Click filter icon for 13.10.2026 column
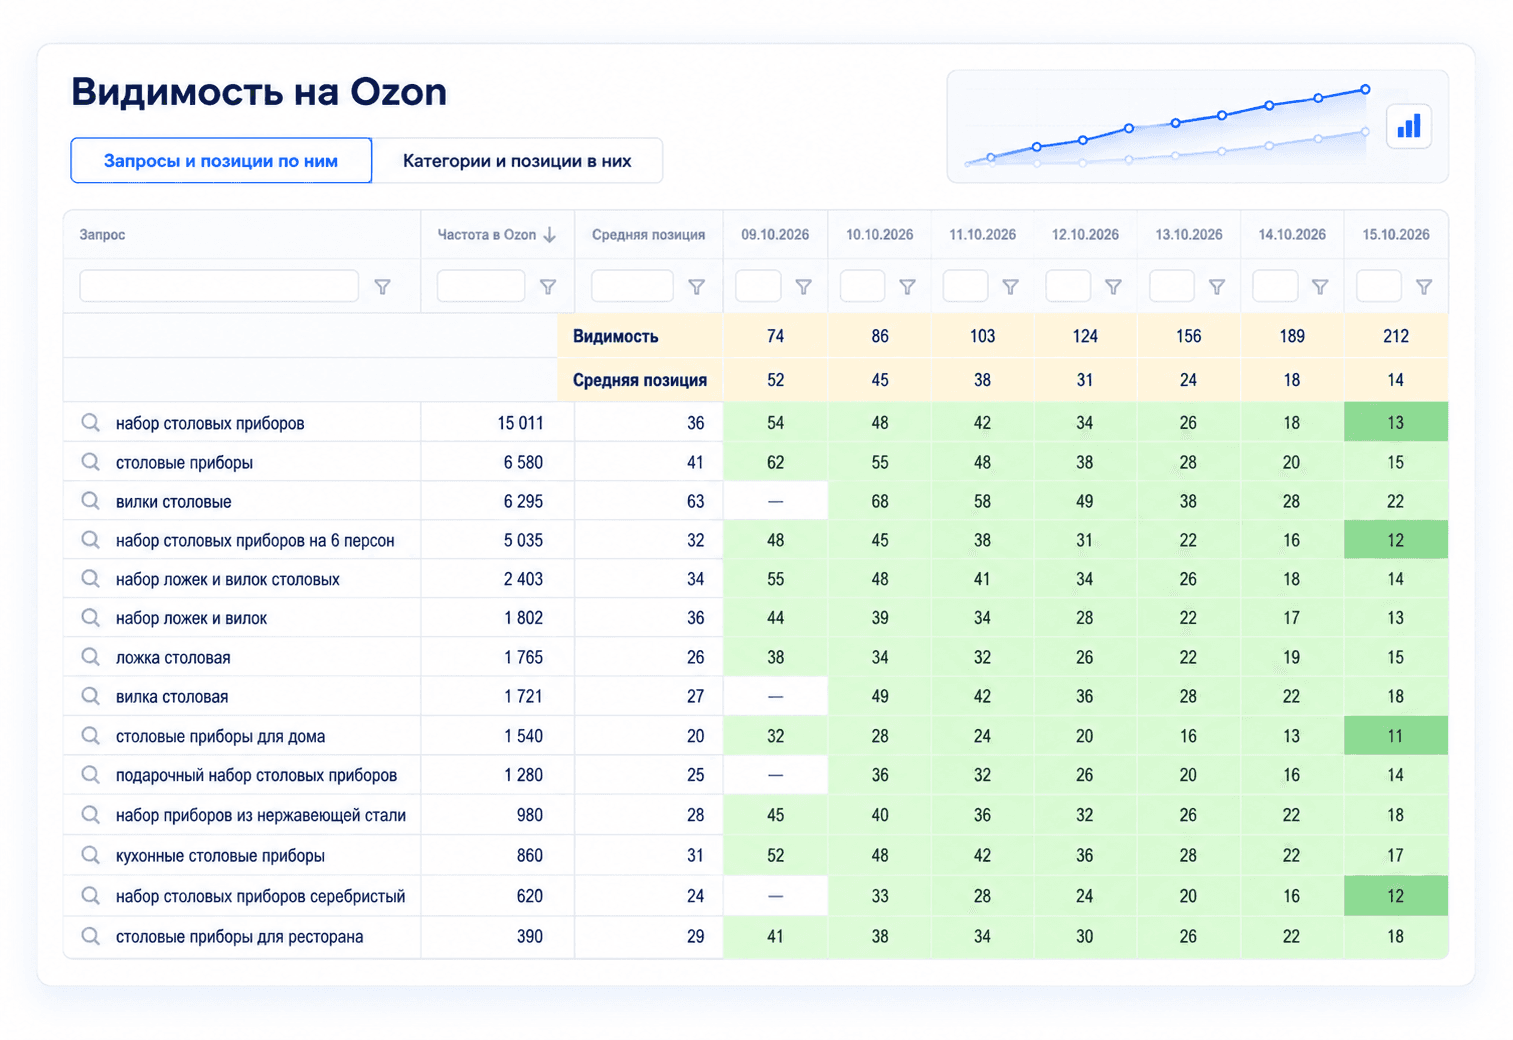This screenshot has height=1040, width=1513. pyautogui.click(x=1217, y=287)
